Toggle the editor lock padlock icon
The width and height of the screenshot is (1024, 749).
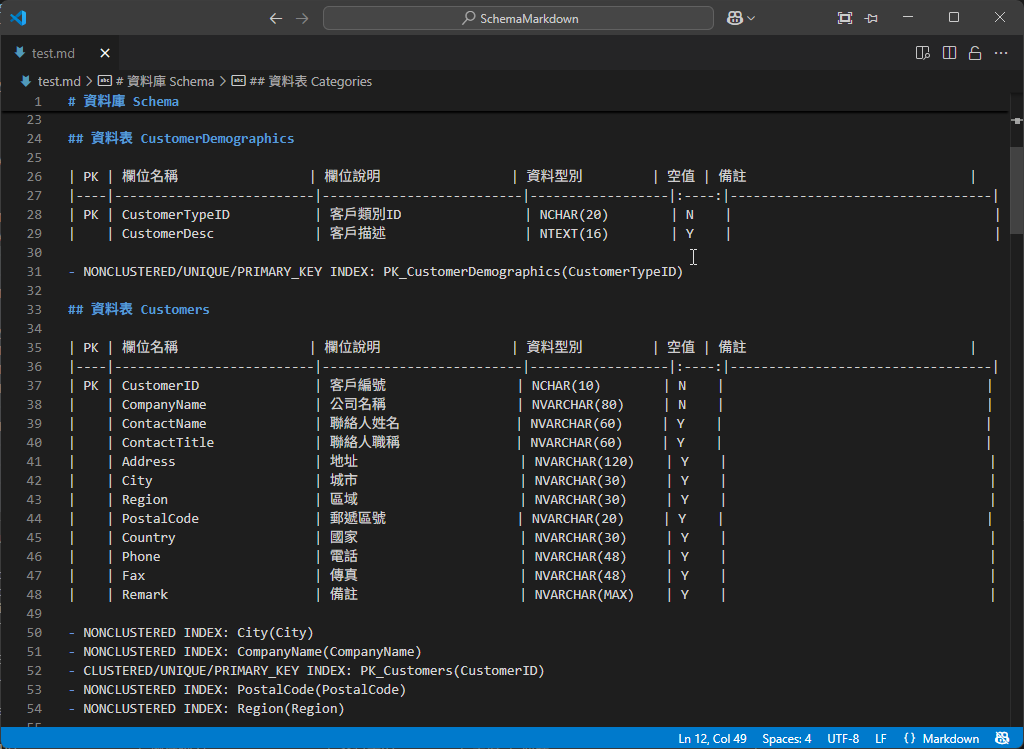[975, 53]
